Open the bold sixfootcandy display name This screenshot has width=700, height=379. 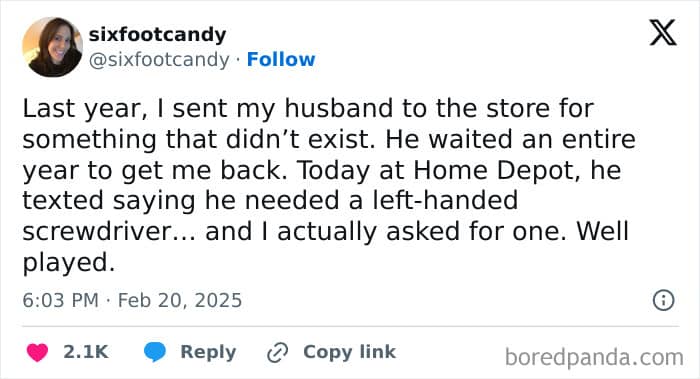pyautogui.click(x=158, y=34)
